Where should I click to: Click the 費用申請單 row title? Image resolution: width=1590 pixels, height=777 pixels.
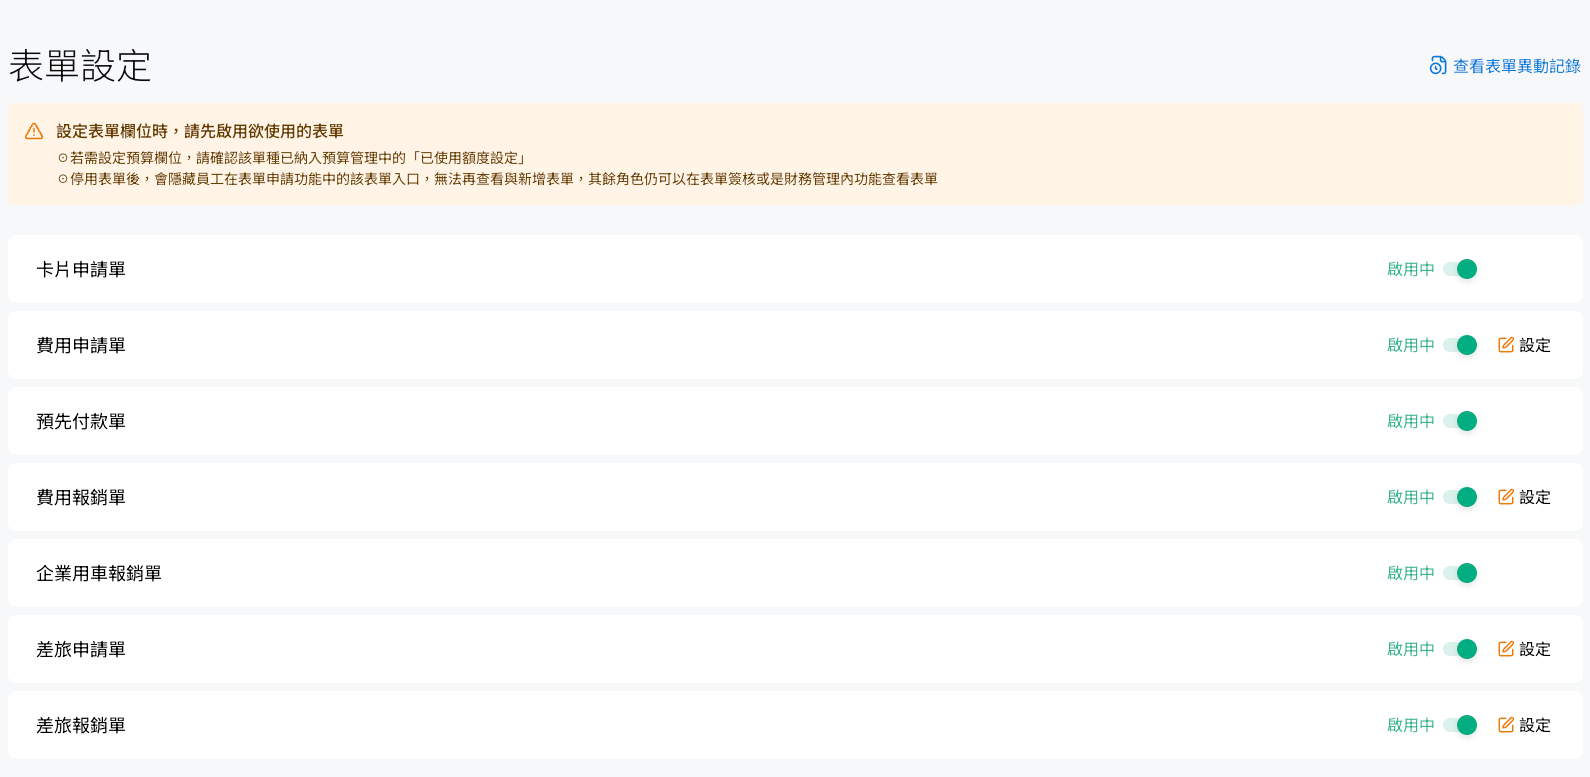[x=81, y=345]
